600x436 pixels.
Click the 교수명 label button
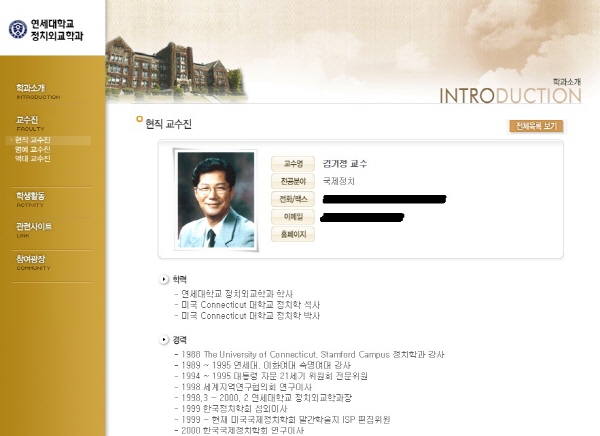pos(293,164)
